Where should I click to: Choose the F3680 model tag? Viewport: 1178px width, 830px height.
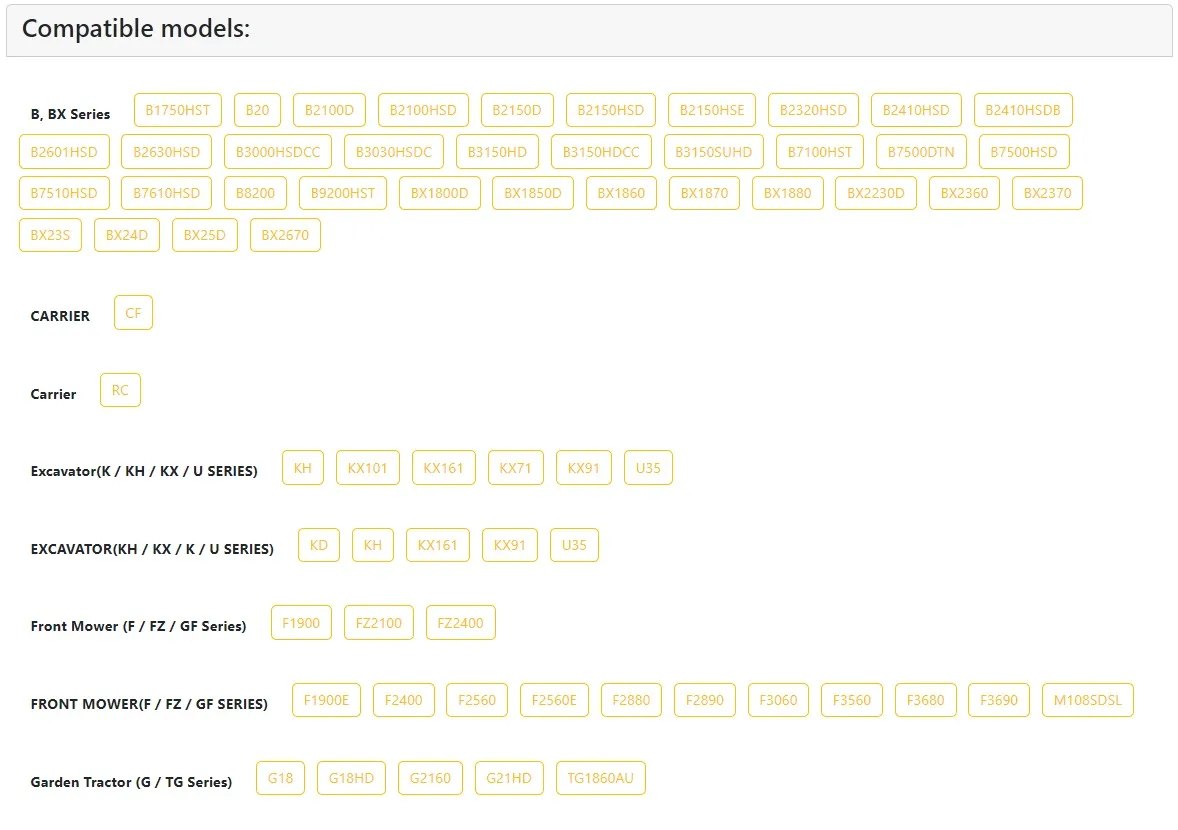tap(926, 700)
